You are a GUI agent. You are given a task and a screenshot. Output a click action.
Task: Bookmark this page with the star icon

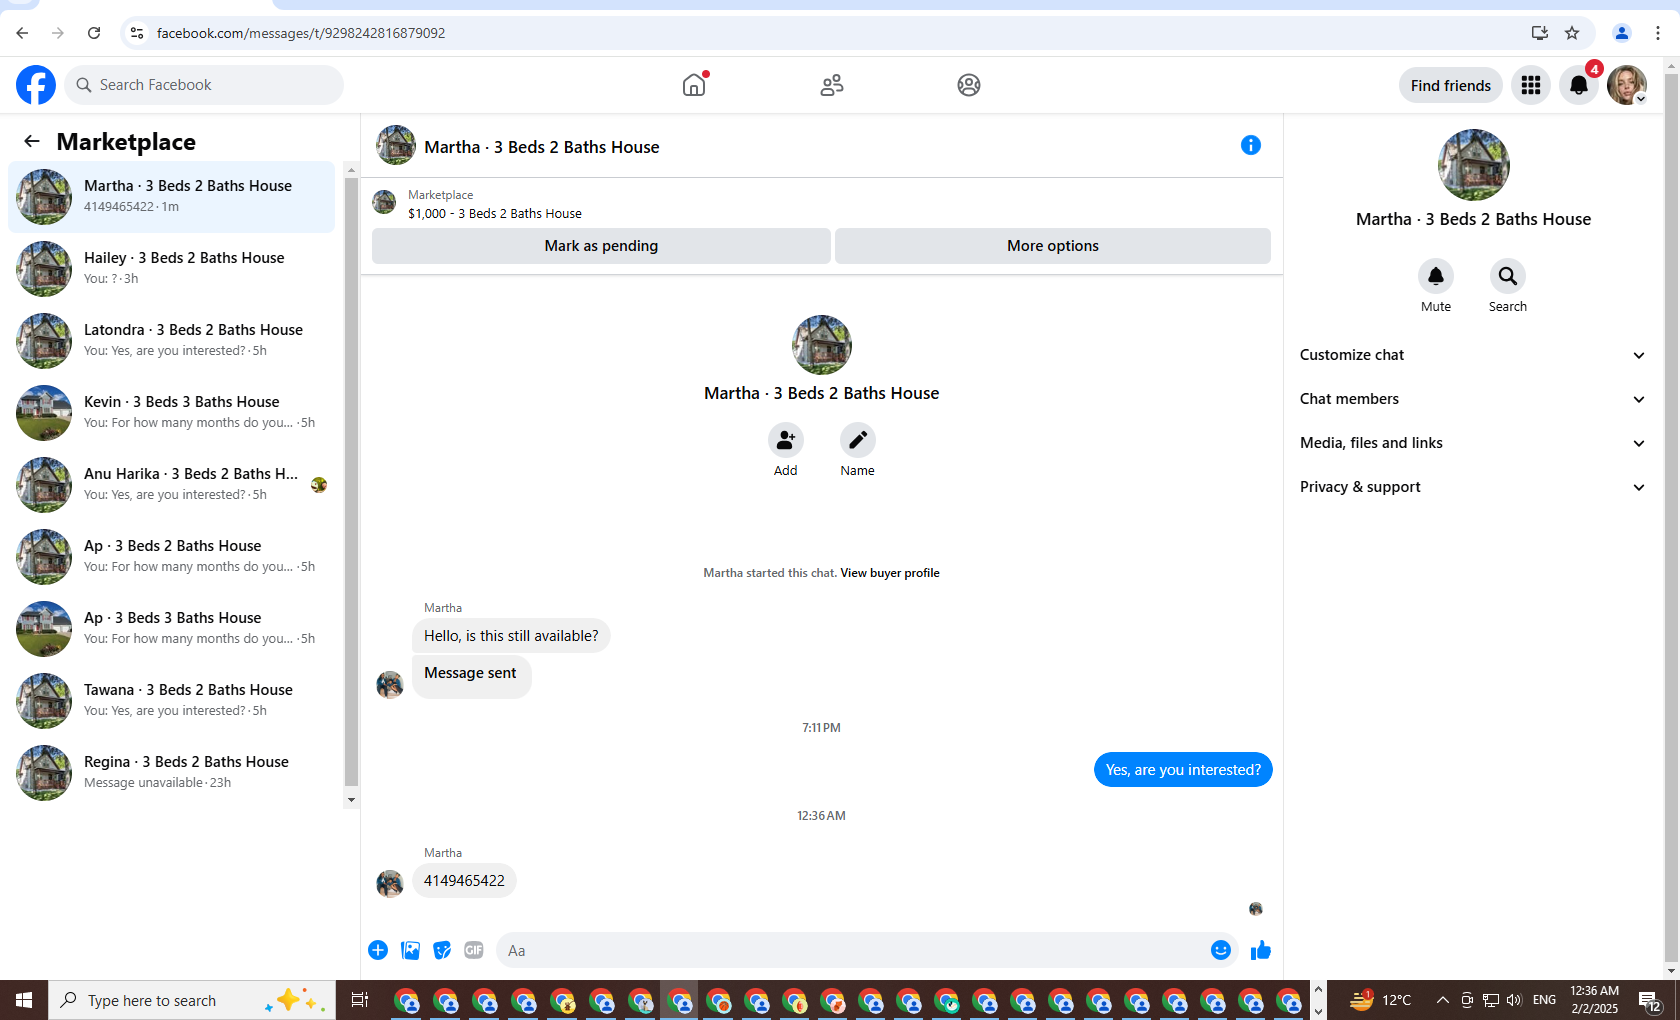(1572, 33)
